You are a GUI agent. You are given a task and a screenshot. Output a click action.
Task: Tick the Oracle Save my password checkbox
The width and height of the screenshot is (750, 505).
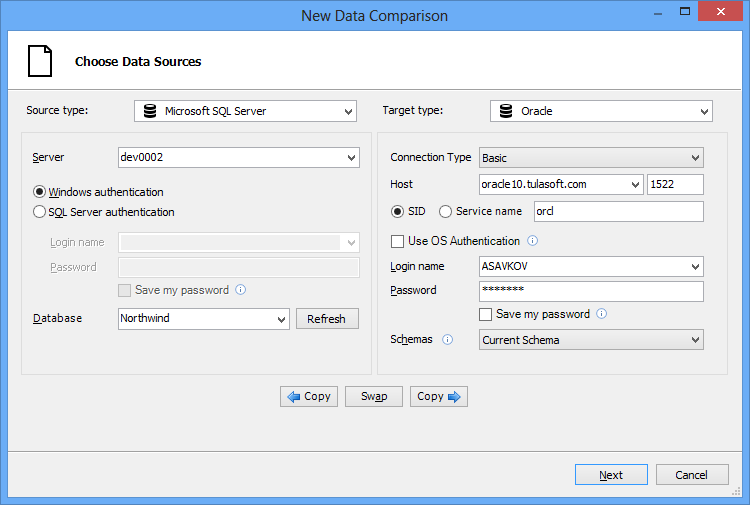coord(485,314)
